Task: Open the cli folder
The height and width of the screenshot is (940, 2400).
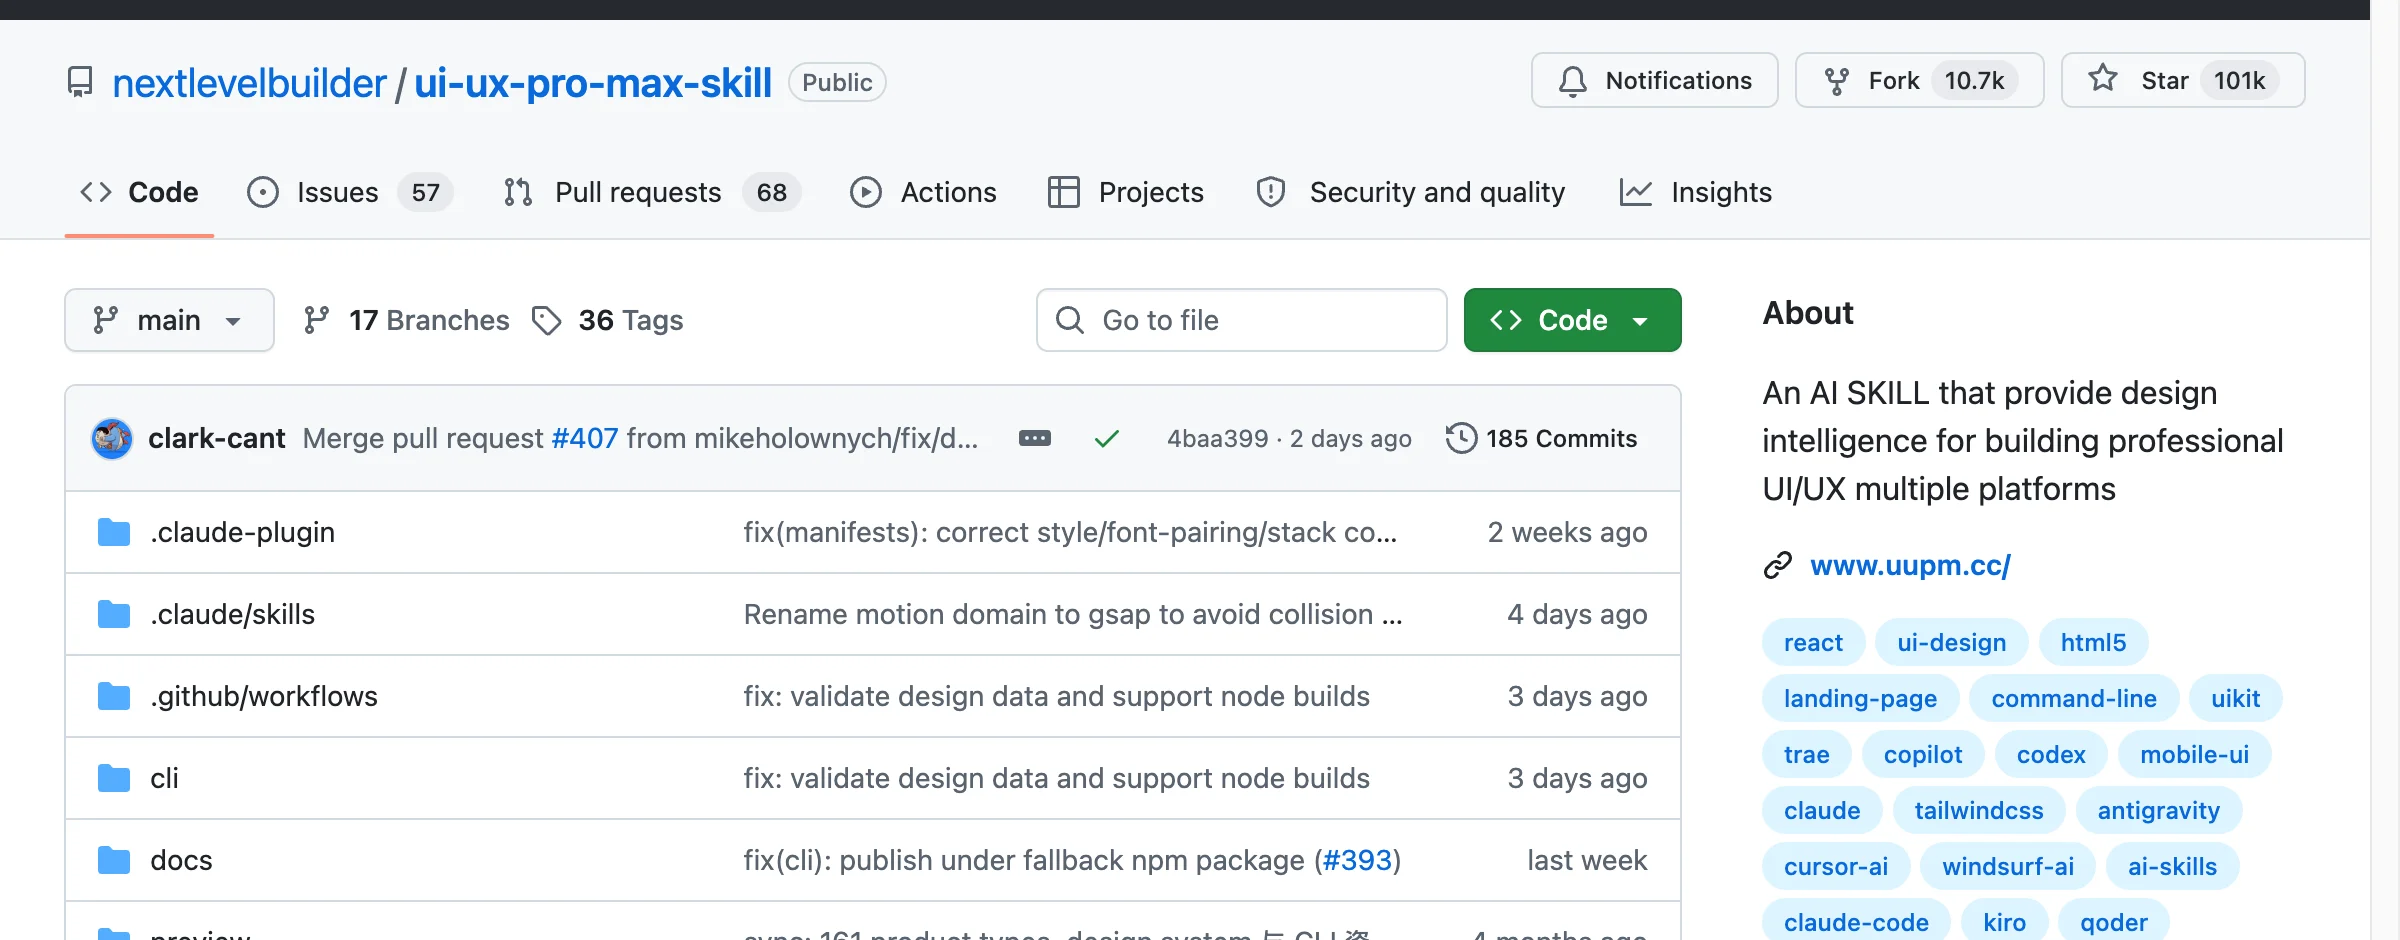Action: 164,778
